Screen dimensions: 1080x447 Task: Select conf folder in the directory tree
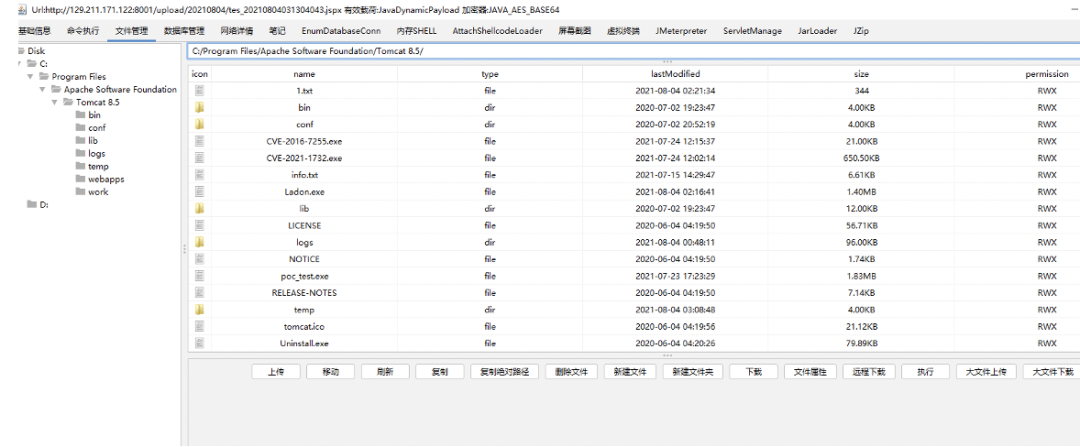click(x=96, y=128)
